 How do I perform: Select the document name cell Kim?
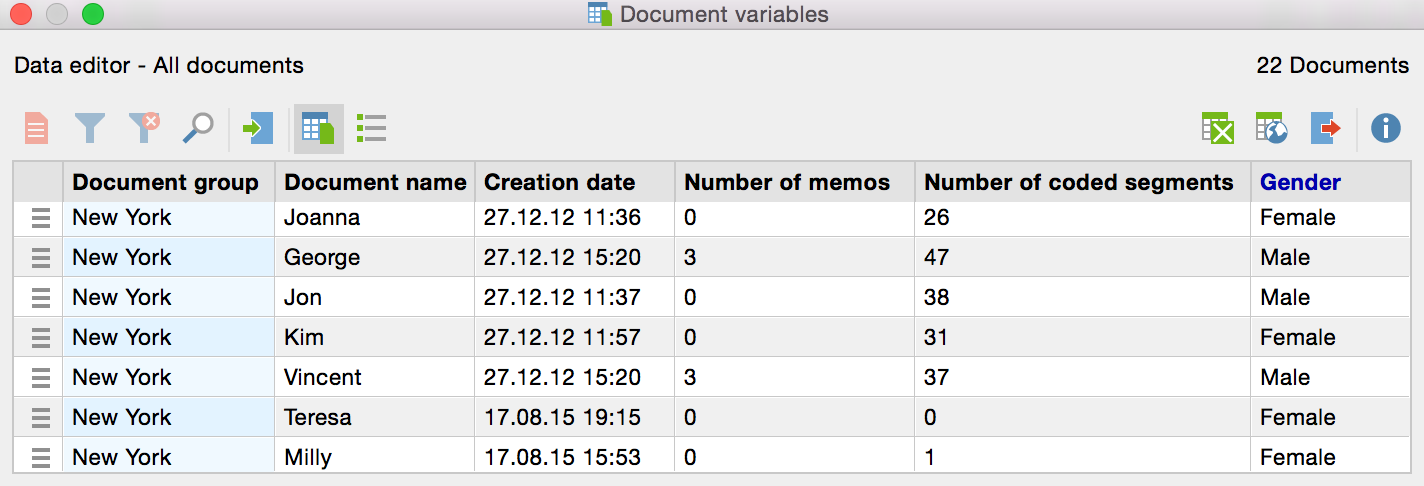tap(375, 337)
